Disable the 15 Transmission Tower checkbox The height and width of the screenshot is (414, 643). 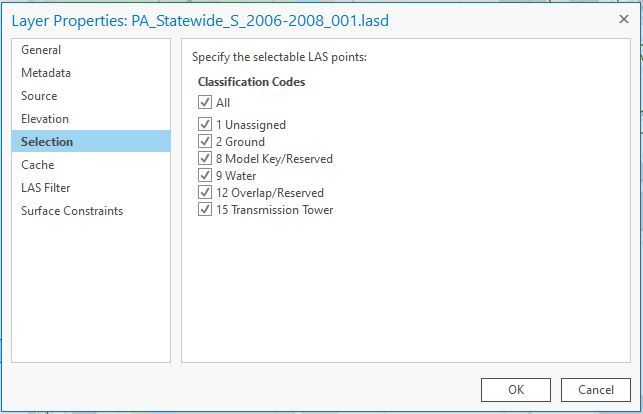click(205, 210)
